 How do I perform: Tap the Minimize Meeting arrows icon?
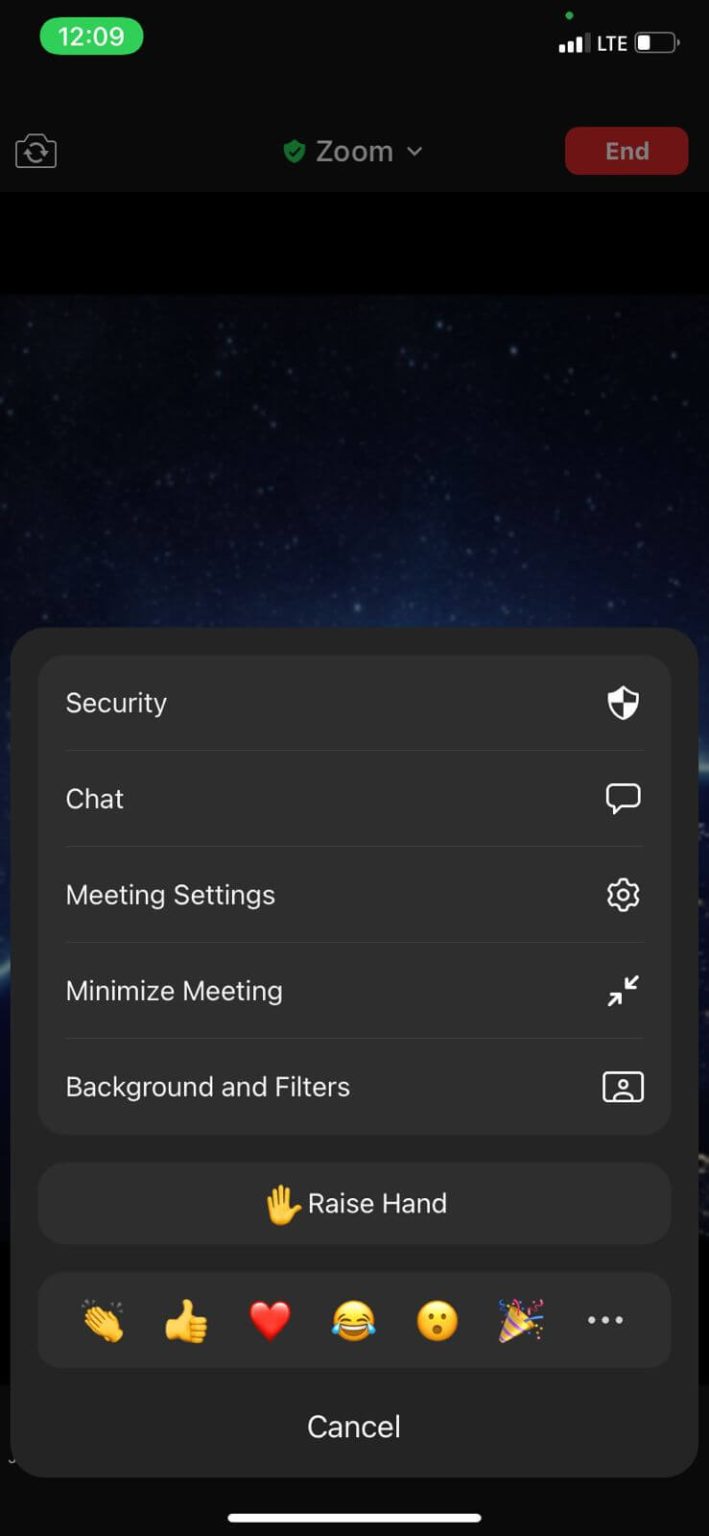(622, 990)
